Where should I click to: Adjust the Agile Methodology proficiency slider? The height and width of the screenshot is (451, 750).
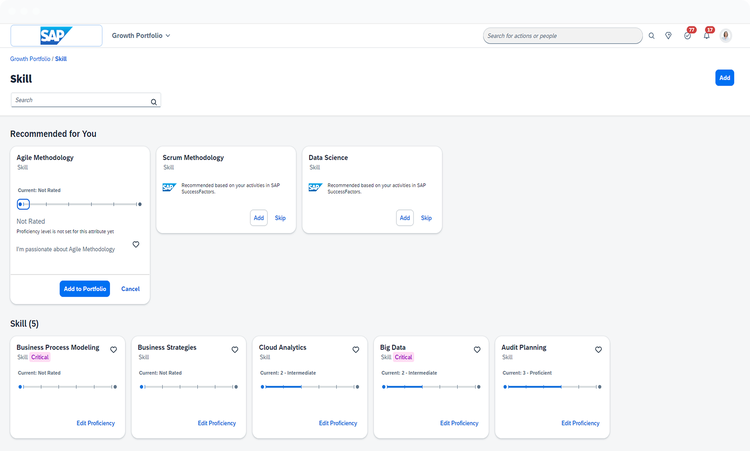point(79,204)
